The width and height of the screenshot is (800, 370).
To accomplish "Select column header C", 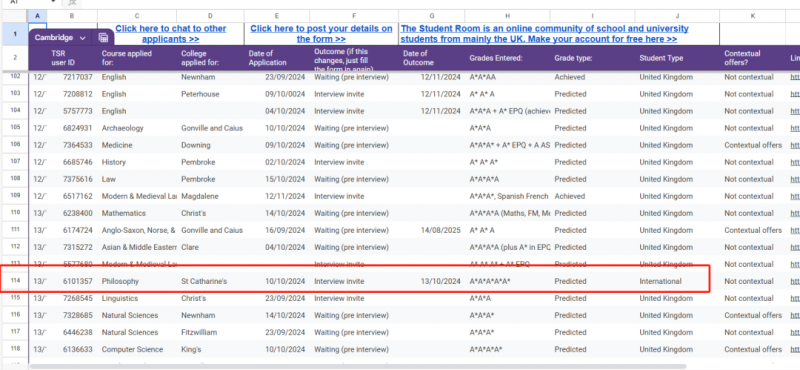I will (137, 16).
